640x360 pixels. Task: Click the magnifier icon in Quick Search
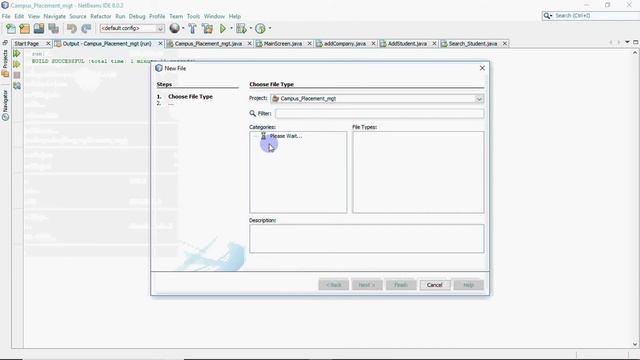[547, 16]
